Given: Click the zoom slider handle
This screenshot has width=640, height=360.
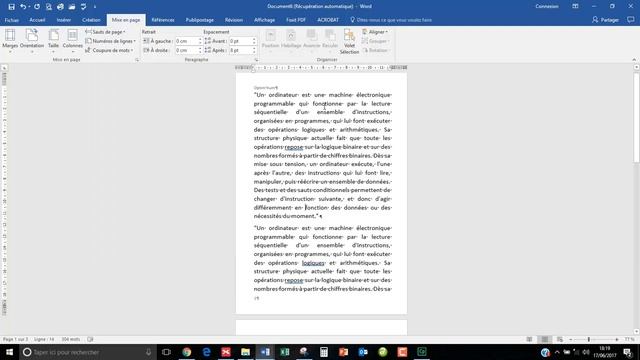Looking at the screenshot, I should point(589,339).
